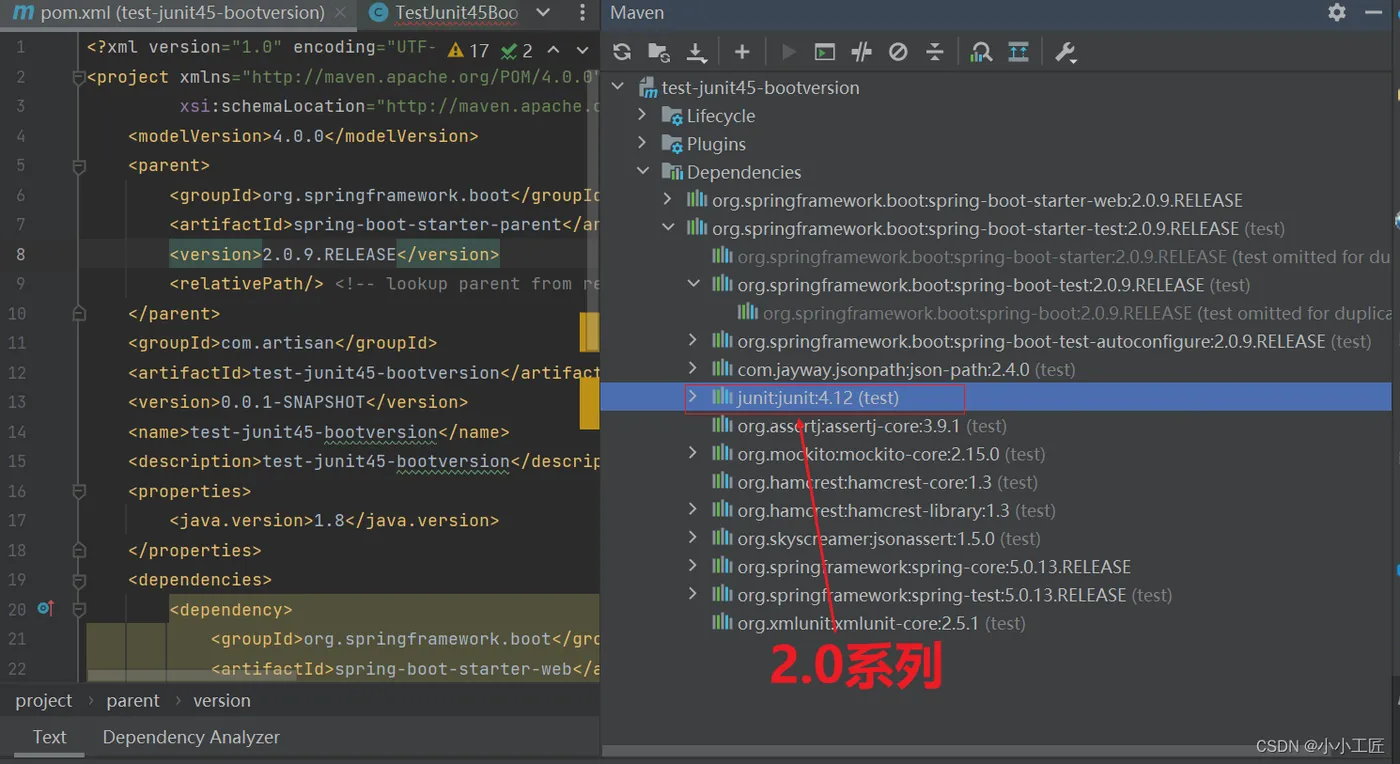Add Maven project with plus icon
Image resolution: width=1400 pixels, height=764 pixels.
[x=741, y=52]
